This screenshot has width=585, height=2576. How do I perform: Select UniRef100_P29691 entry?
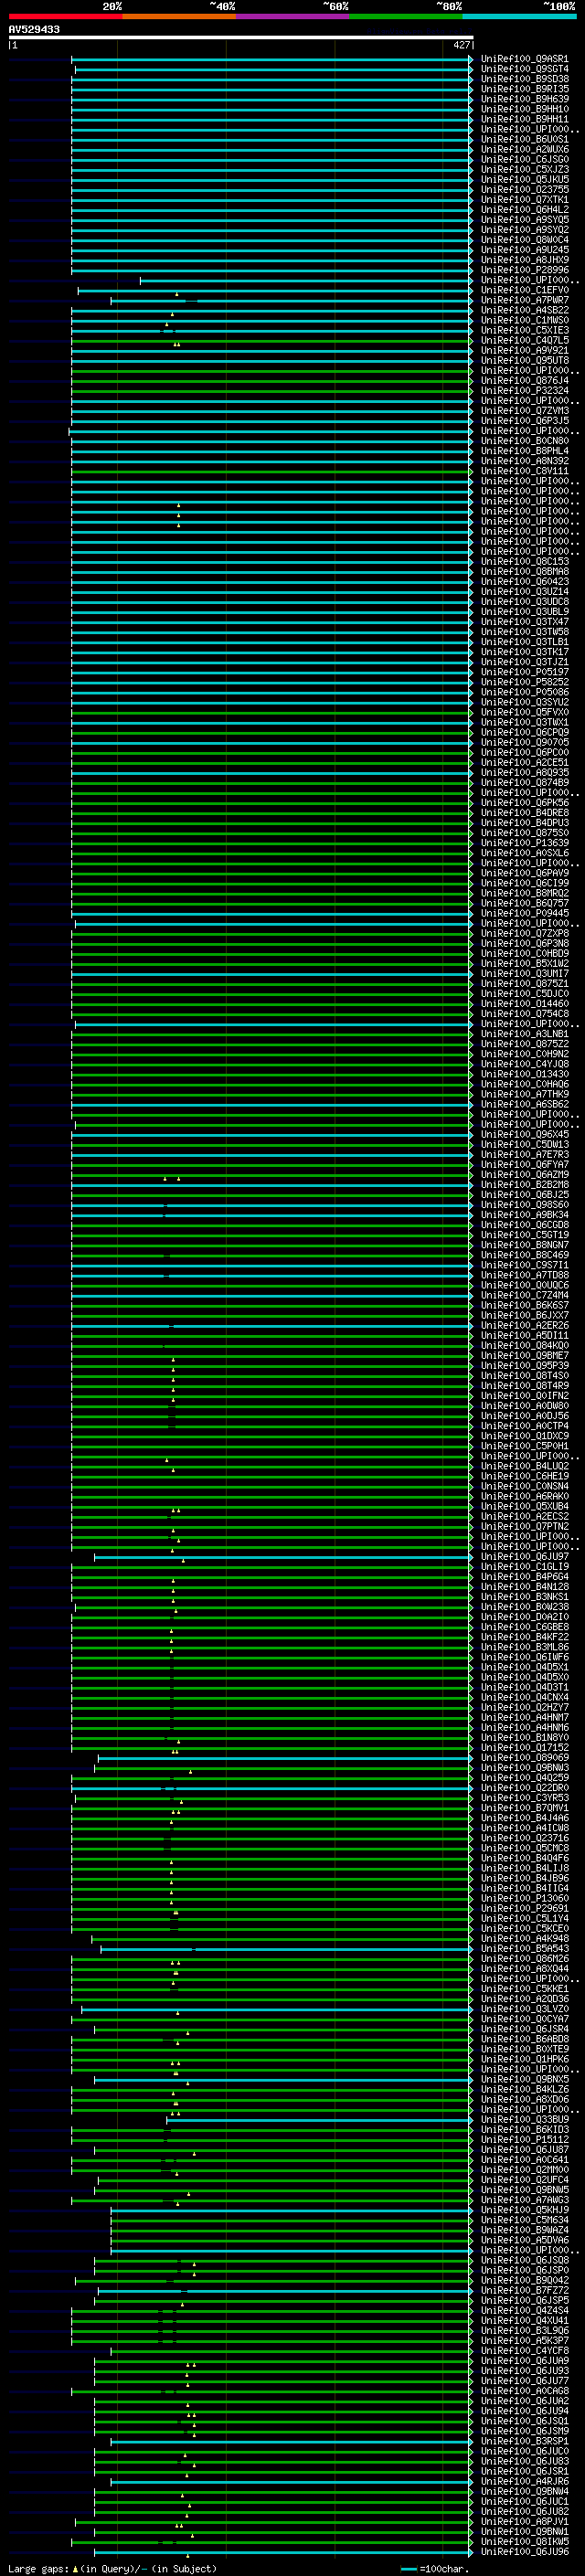524,1908
